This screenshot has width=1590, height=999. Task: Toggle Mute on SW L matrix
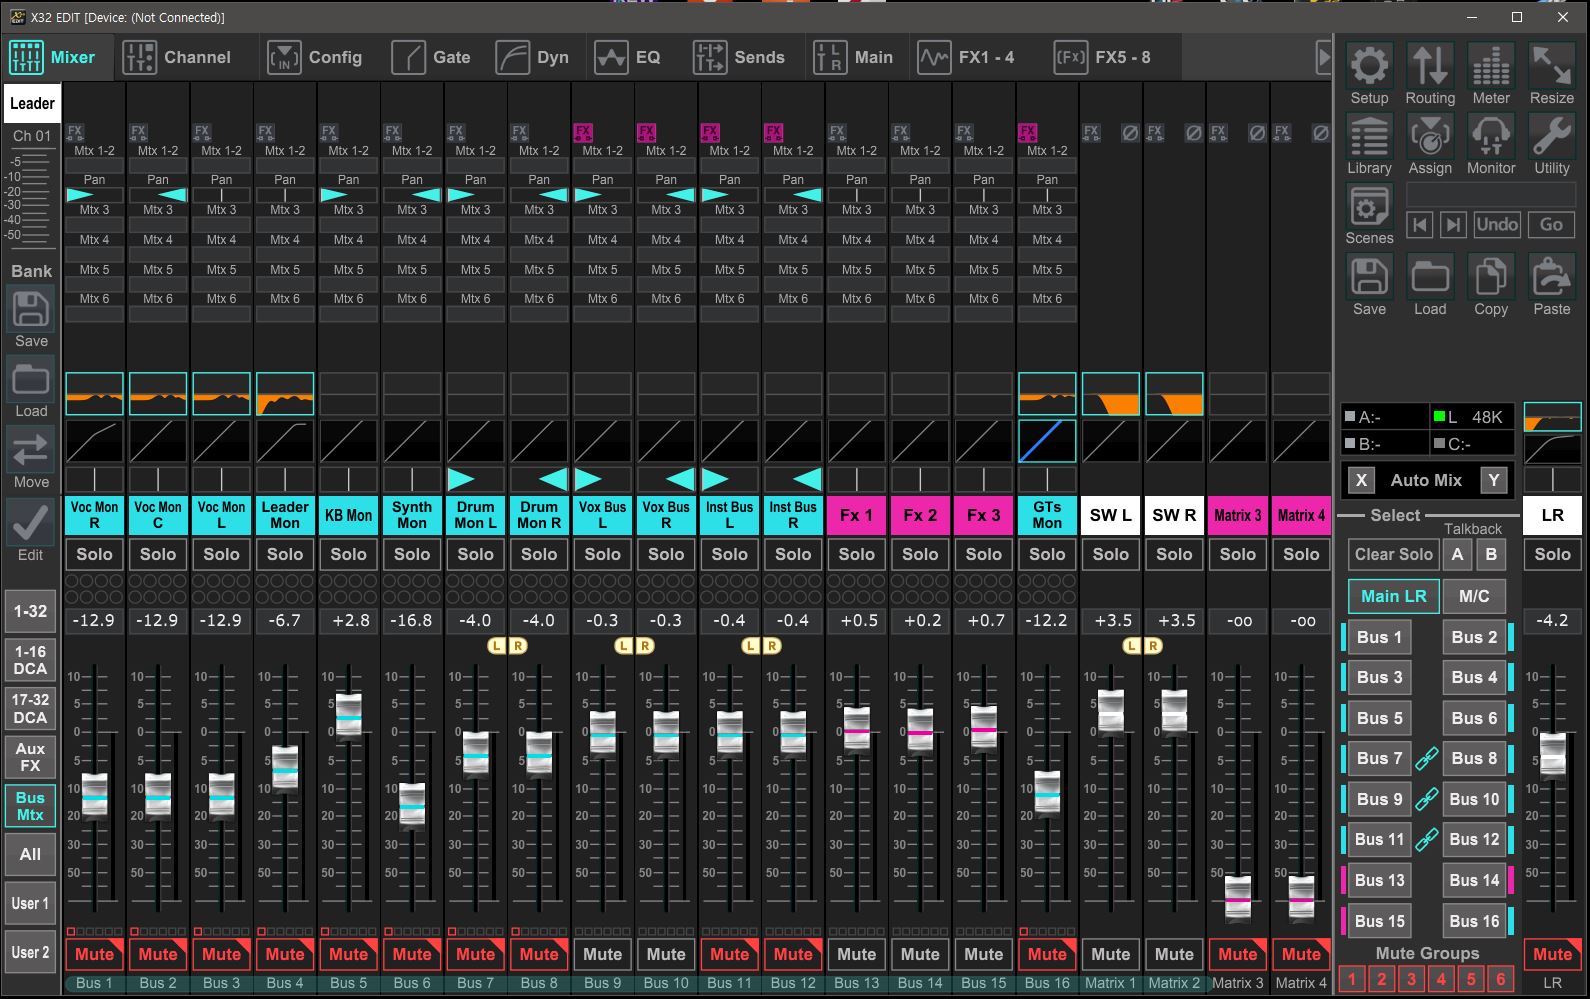click(1110, 954)
